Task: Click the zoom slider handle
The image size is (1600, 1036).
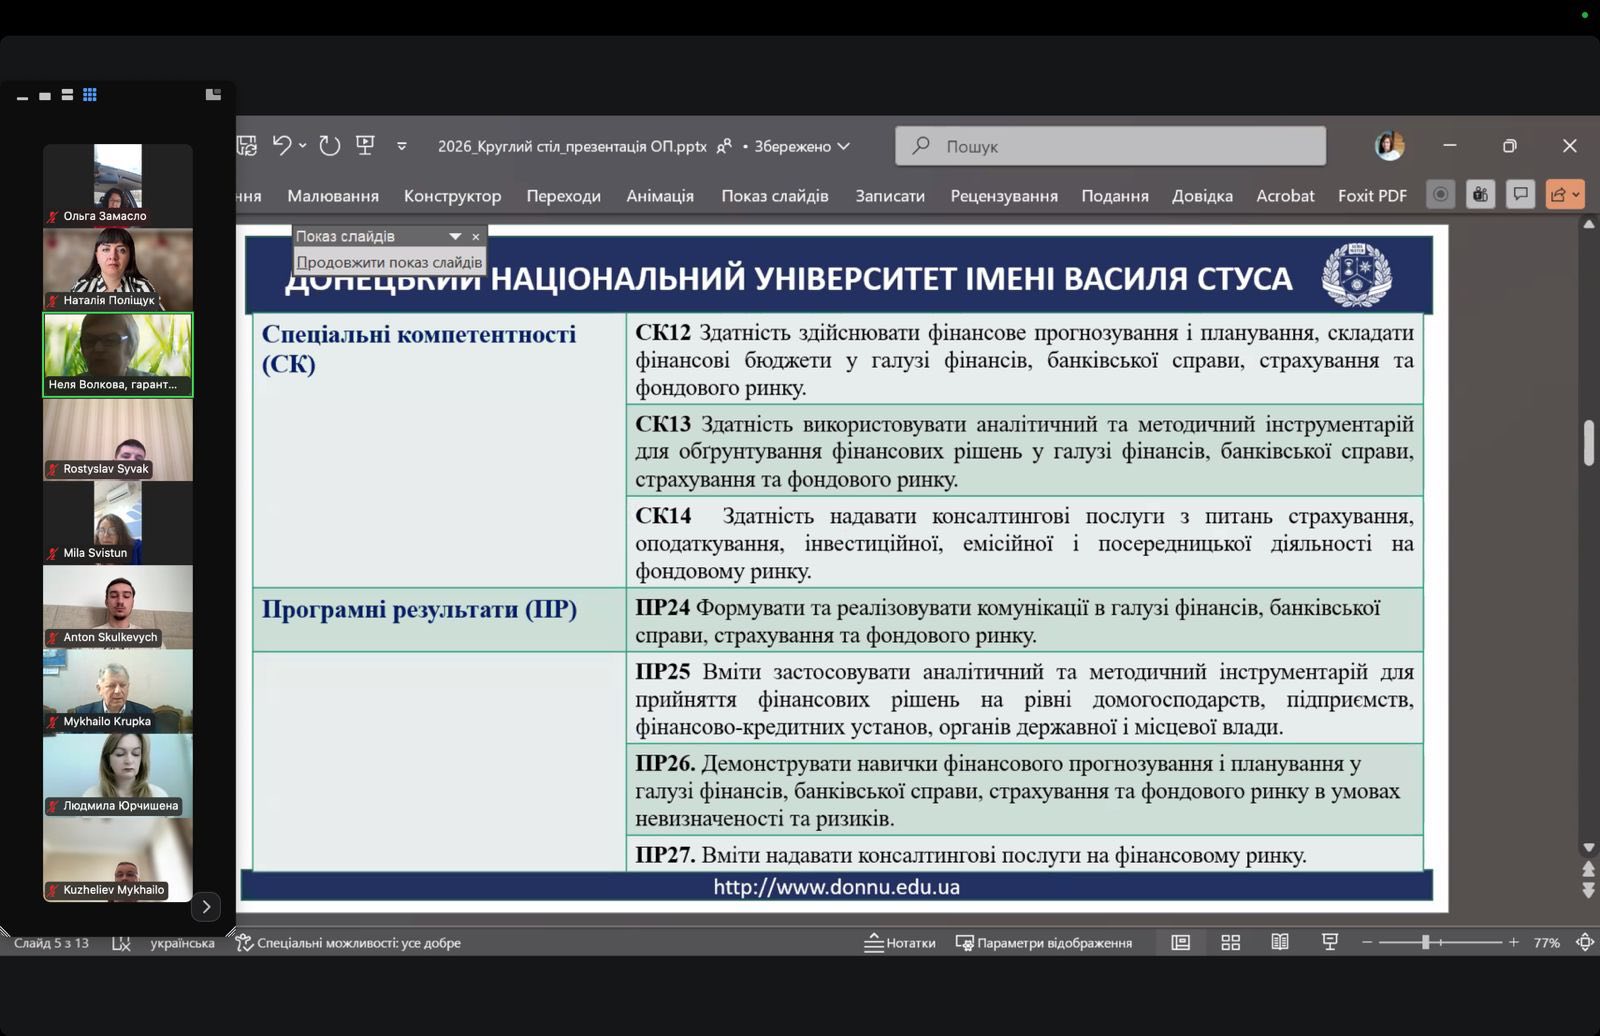Action: tap(1426, 943)
